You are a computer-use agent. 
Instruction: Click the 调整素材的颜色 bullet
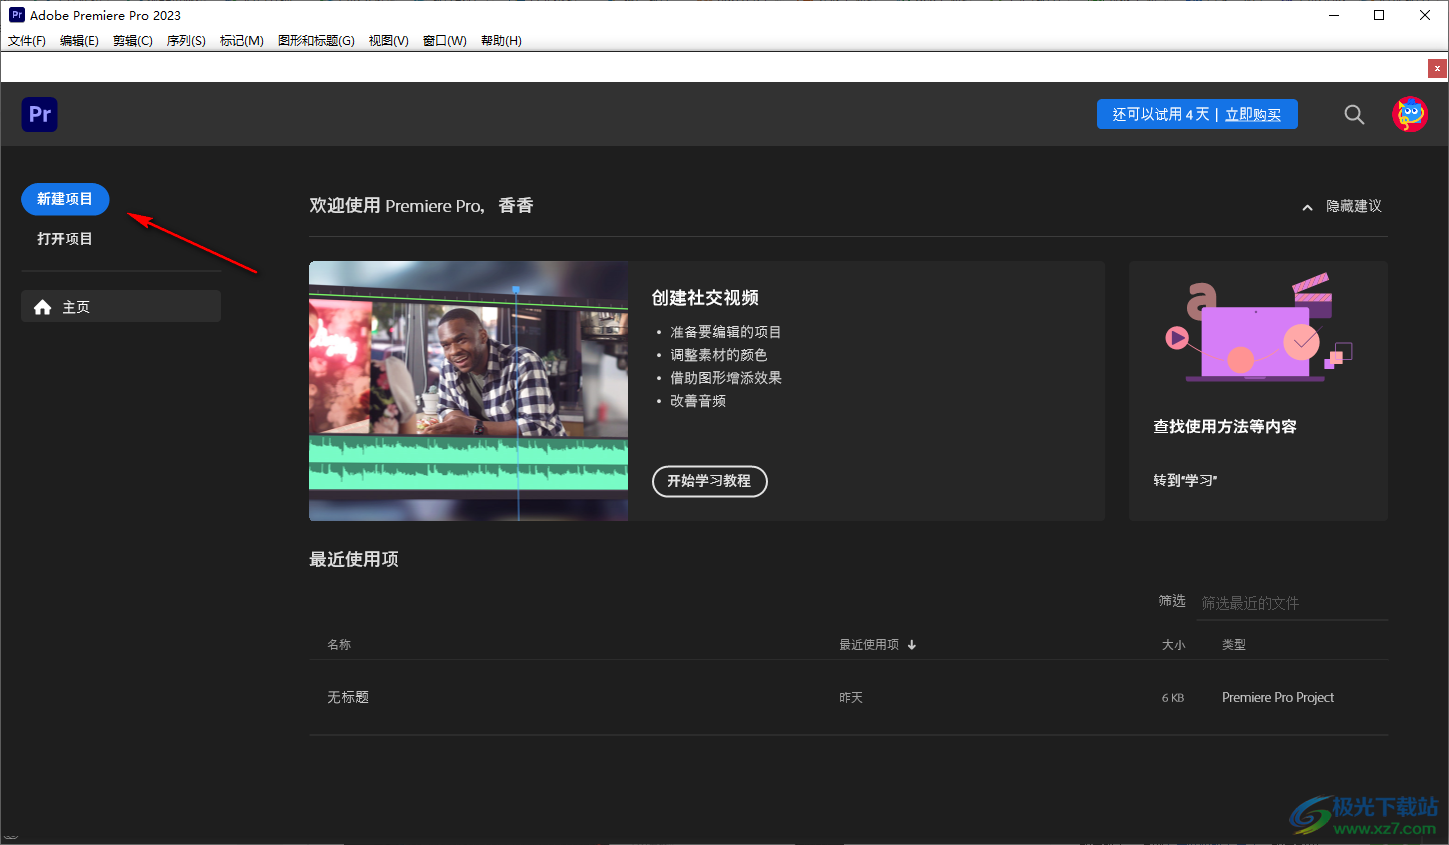pyautogui.click(x=719, y=355)
